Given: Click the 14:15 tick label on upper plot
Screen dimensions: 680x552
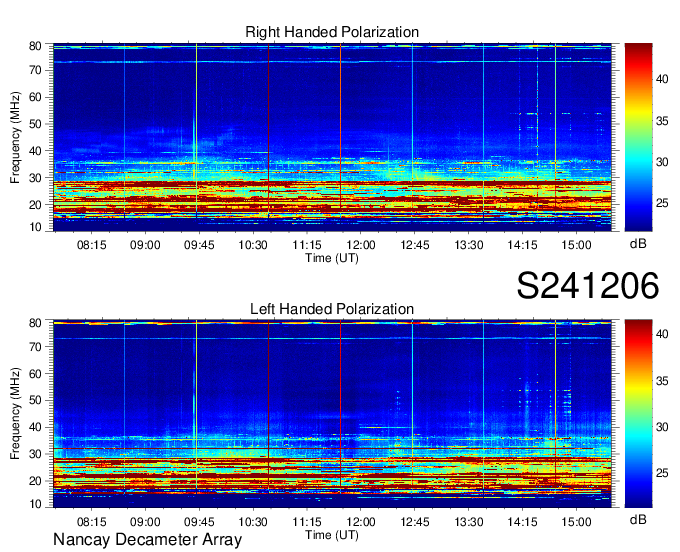Looking at the screenshot, I should point(523,245).
